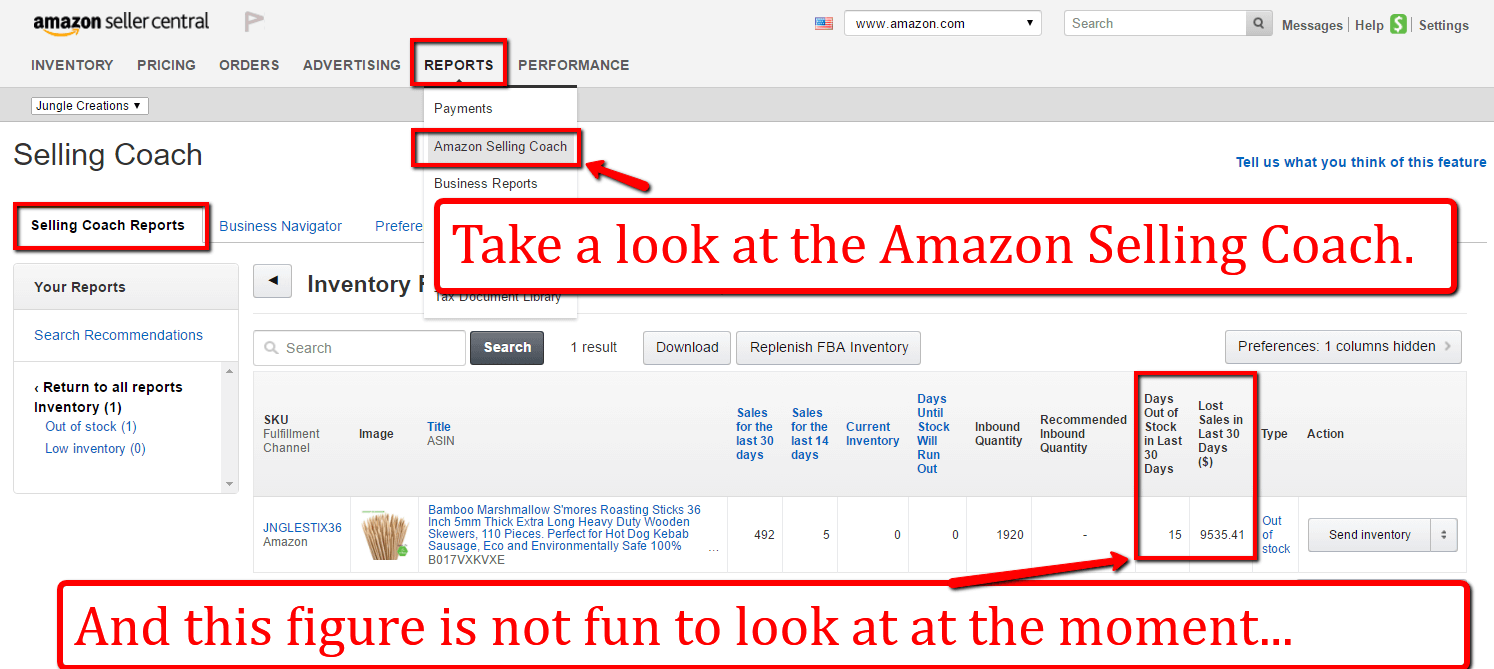Click the 492 sales value

point(764,535)
